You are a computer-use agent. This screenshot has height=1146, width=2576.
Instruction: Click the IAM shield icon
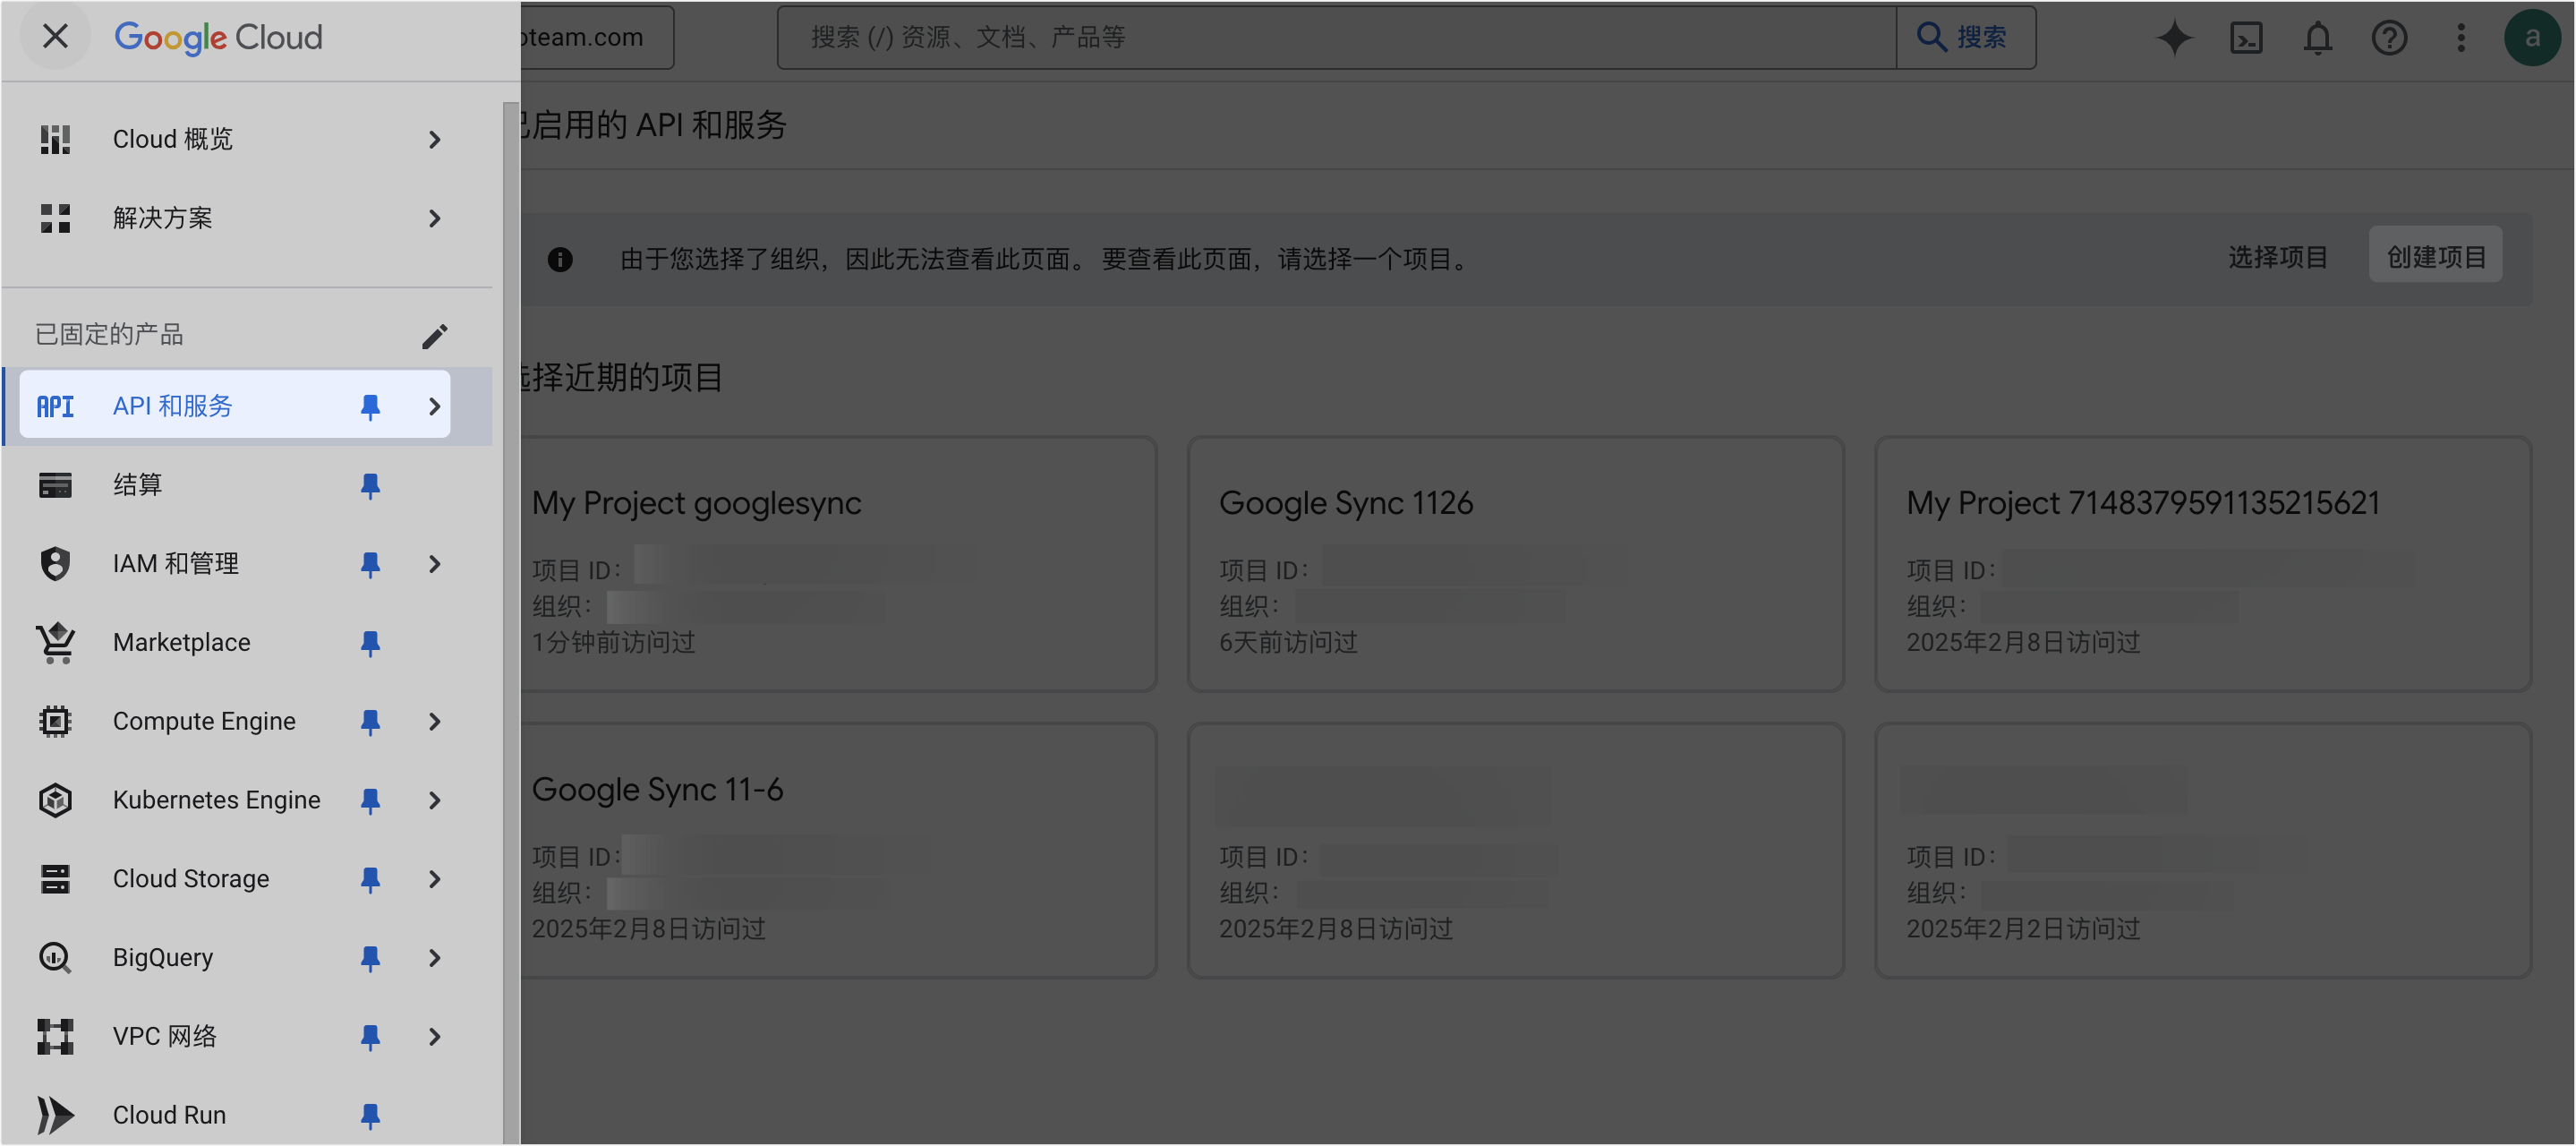pyautogui.click(x=55, y=564)
